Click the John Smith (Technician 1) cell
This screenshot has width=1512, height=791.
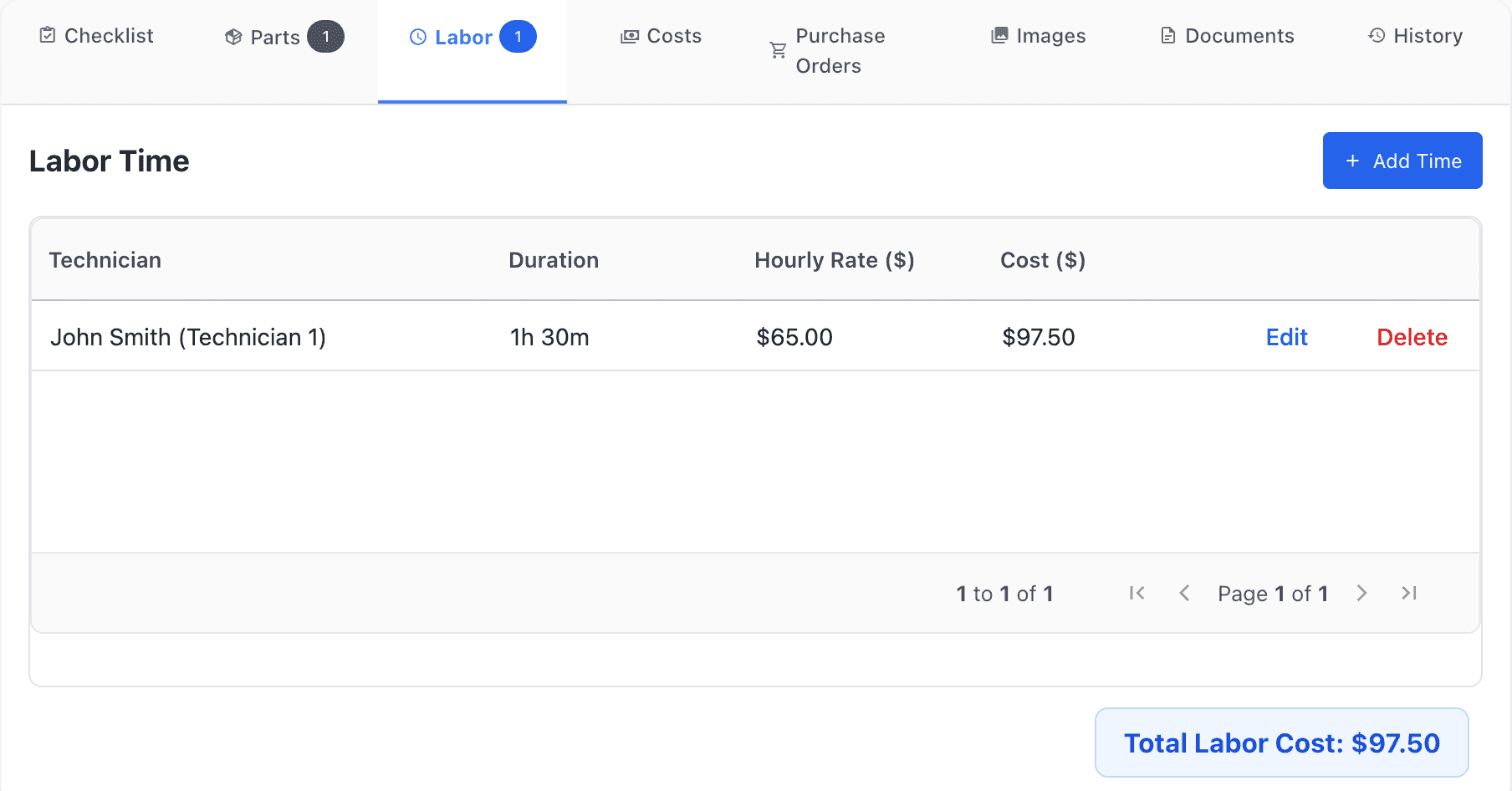pos(188,338)
